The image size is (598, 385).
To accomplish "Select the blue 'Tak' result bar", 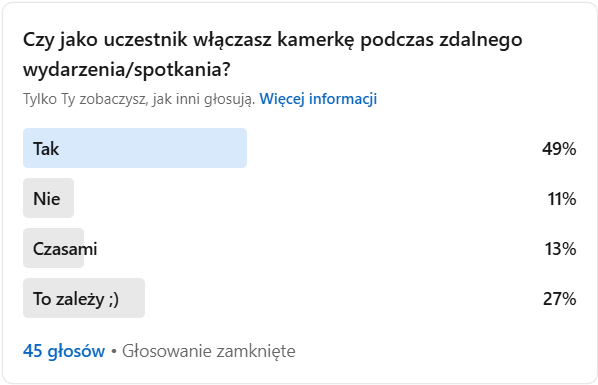I will (135, 148).
